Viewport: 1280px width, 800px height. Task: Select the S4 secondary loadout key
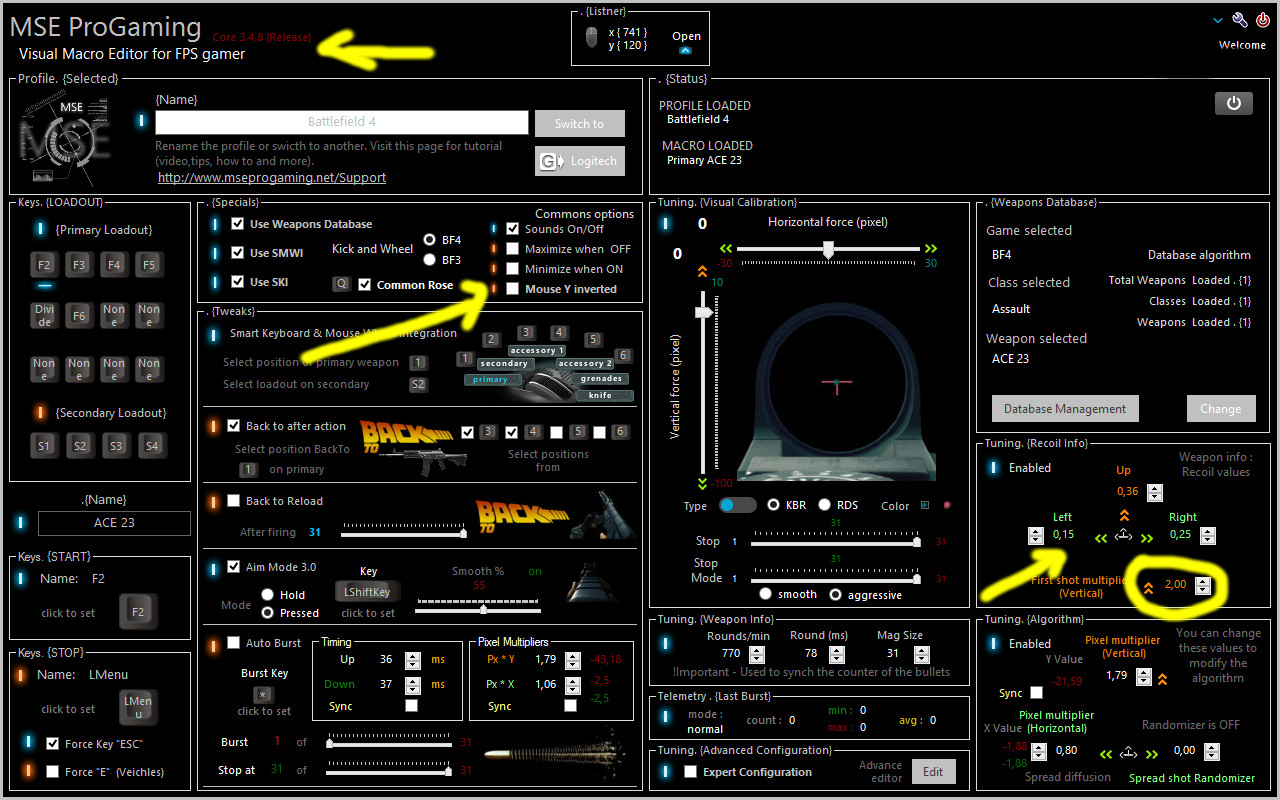point(151,446)
